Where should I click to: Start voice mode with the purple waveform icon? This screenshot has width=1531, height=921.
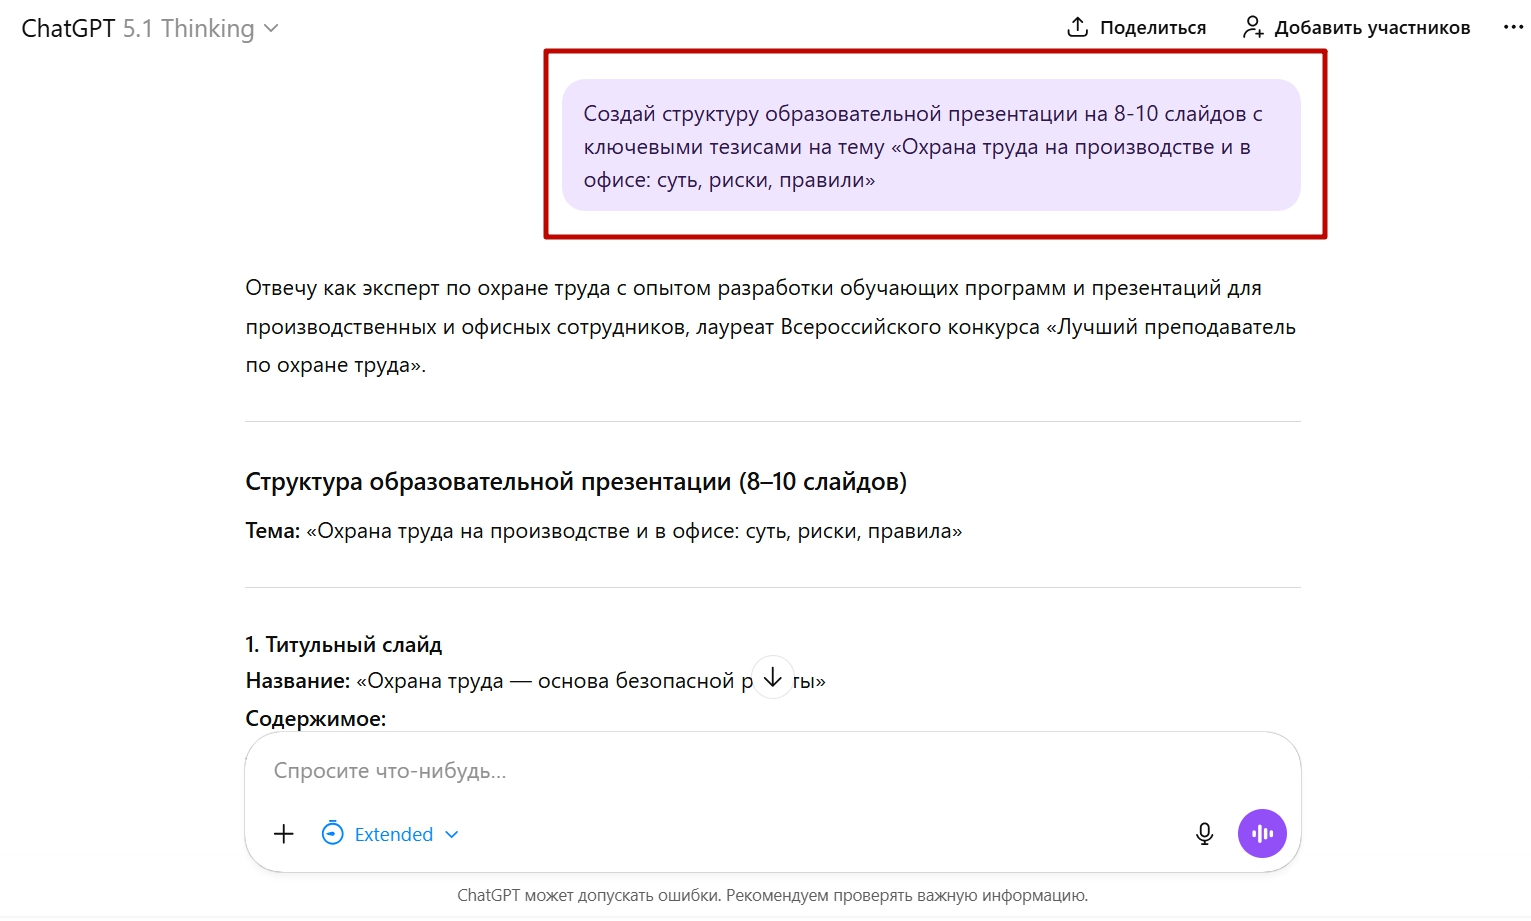[1262, 833]
